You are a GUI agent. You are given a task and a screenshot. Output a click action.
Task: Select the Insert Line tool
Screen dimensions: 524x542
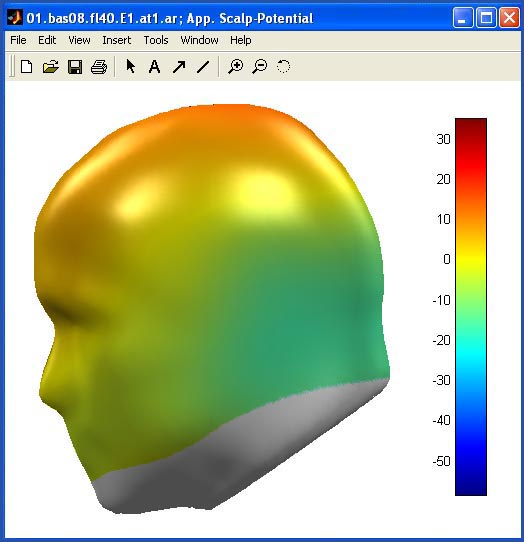click(203, 67)
